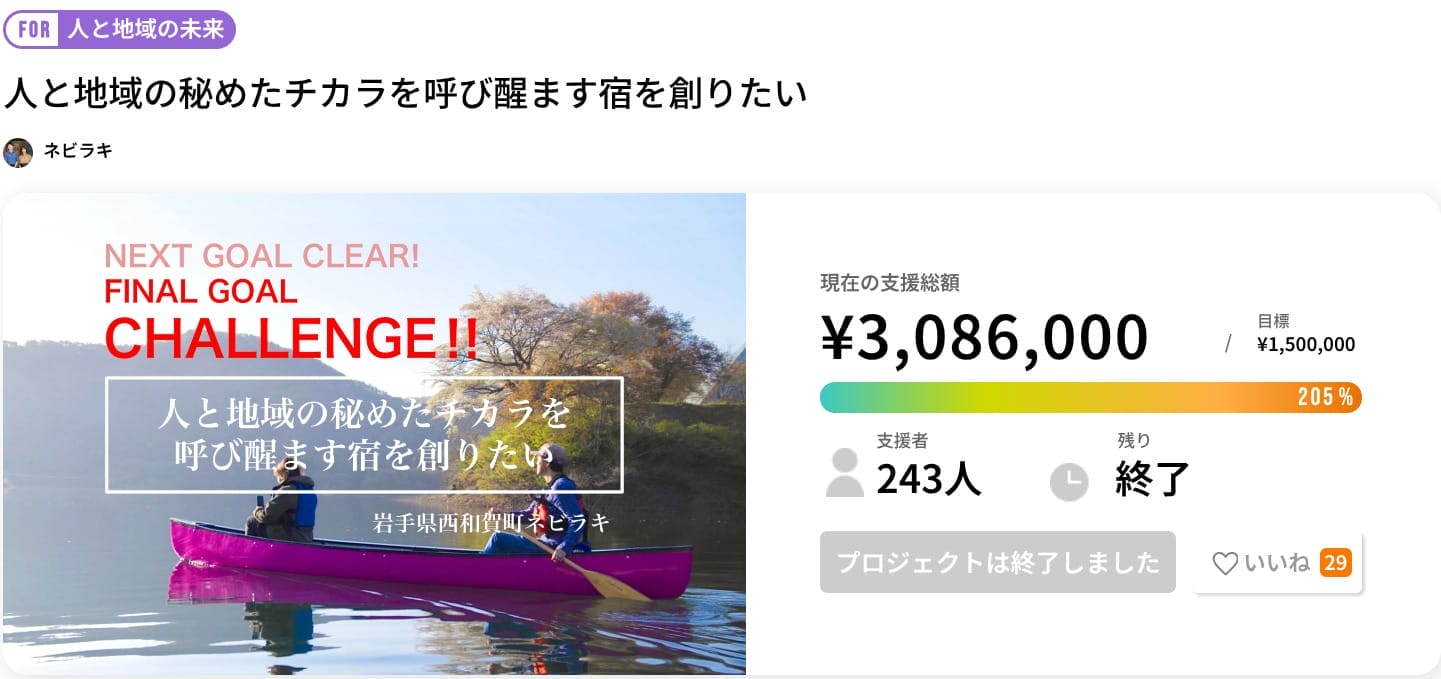Viewport: 1441px width, 679px height.
Task: Click the project title heading
Action: coord(405,93)
